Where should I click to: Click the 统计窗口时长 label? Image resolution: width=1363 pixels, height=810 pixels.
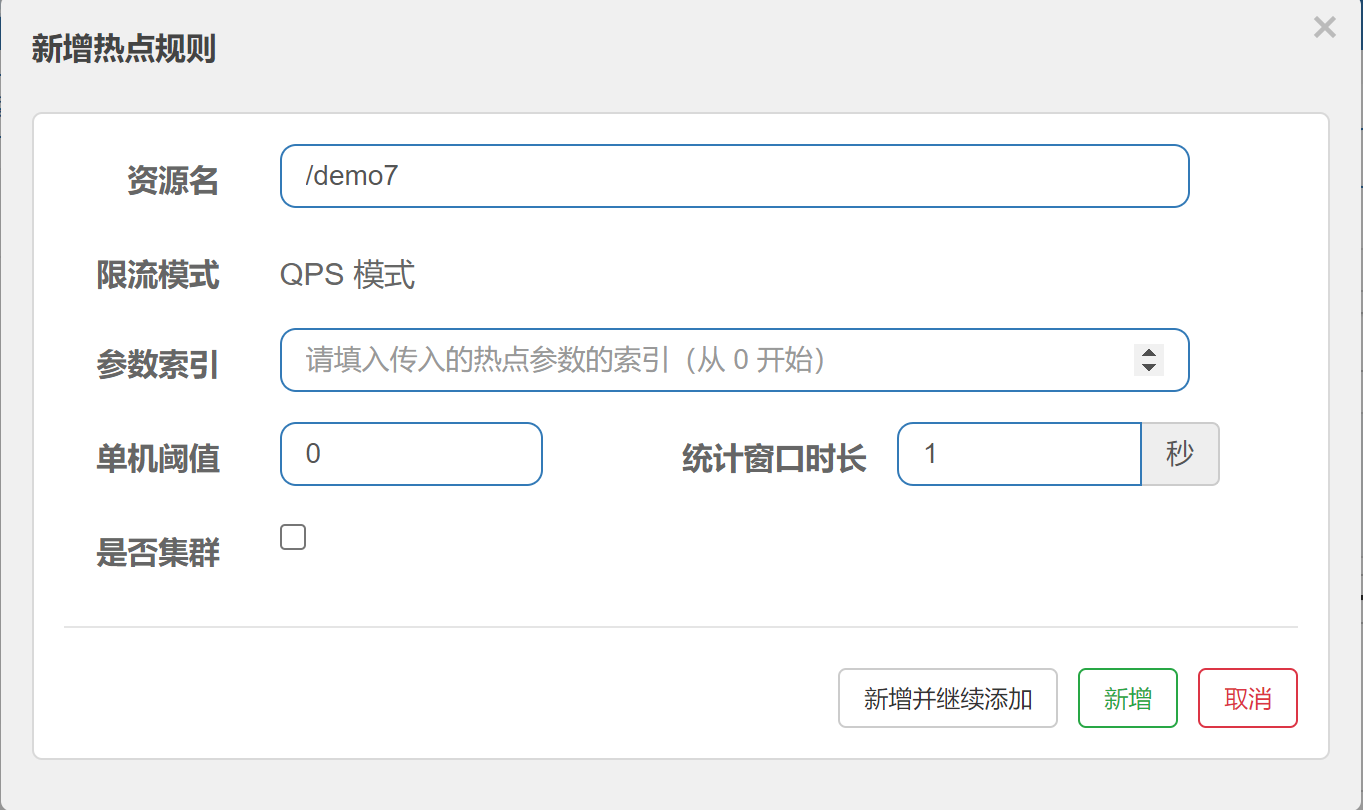click(x=774, y=459)
